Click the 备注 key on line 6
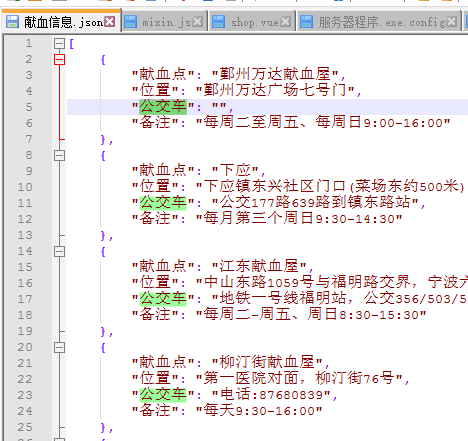The image size is (468, 441). coord(155,122)
